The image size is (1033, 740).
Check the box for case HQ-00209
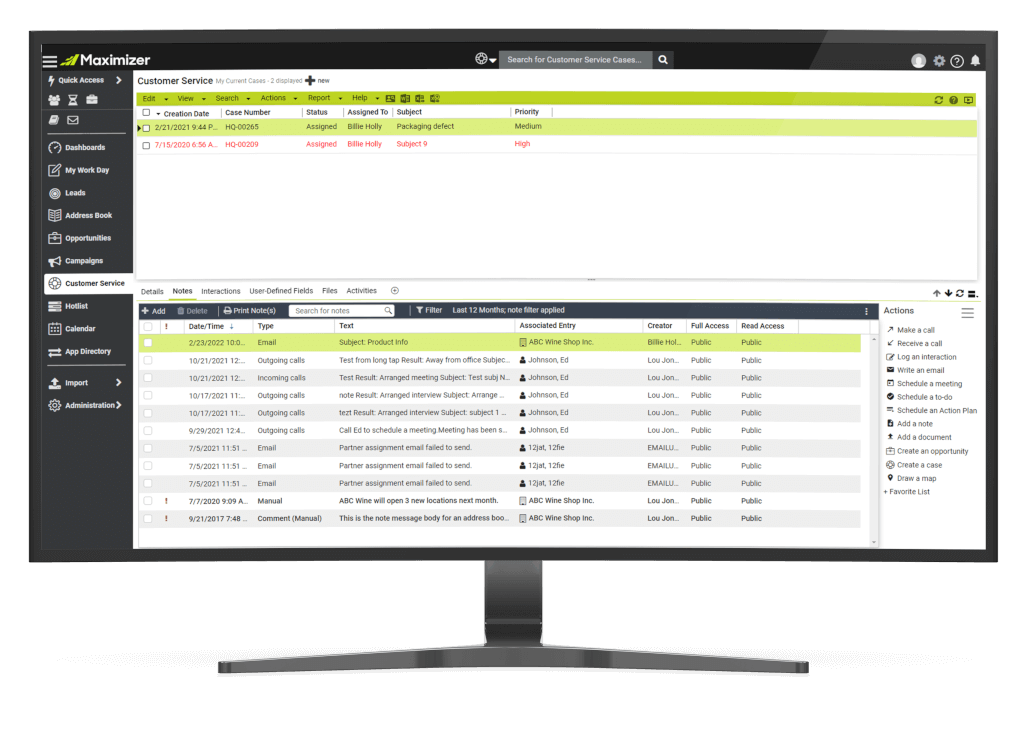(x=146, y=145)
